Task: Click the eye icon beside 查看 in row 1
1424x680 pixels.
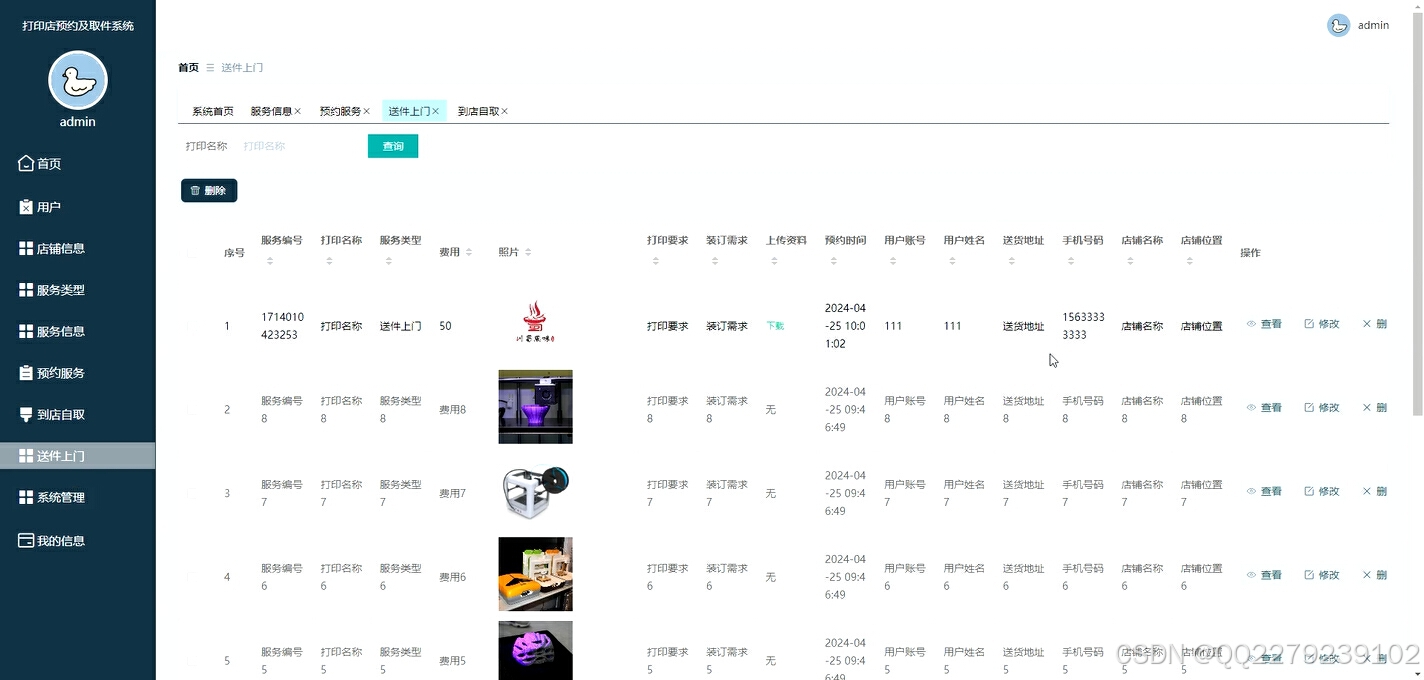Action: click(x=1250, y=324)
